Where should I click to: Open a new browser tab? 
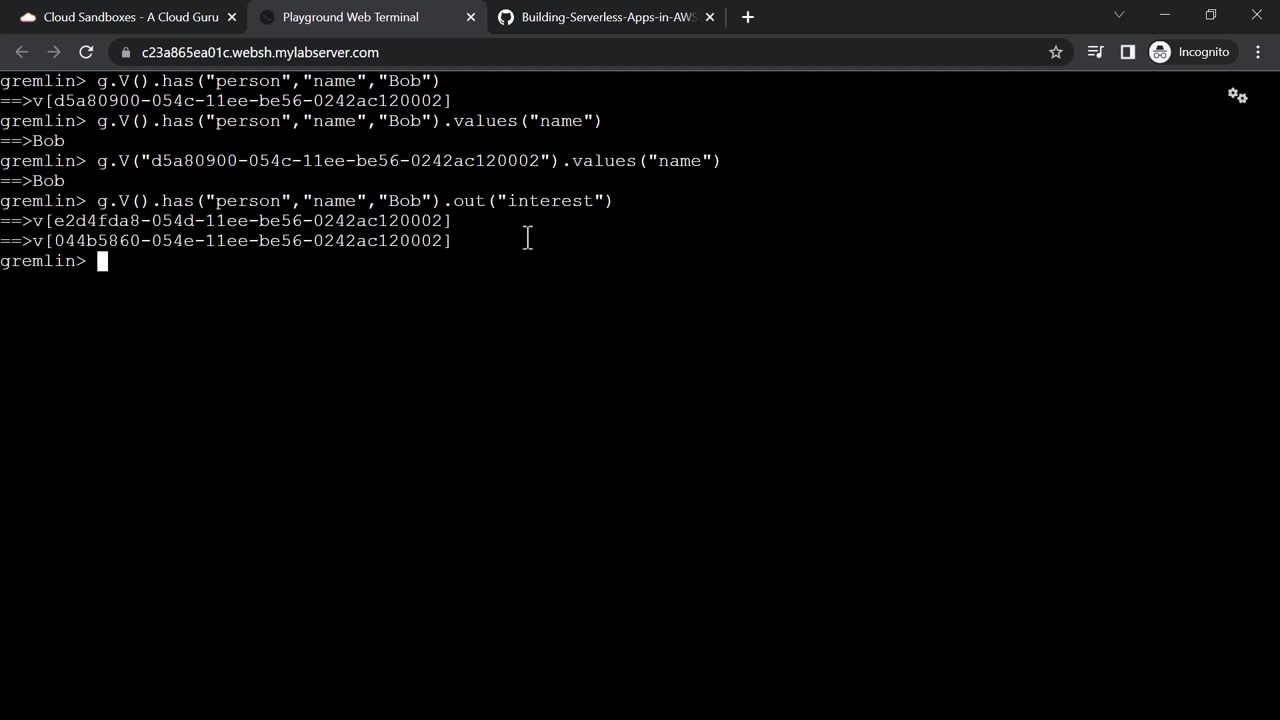[748, 17]
